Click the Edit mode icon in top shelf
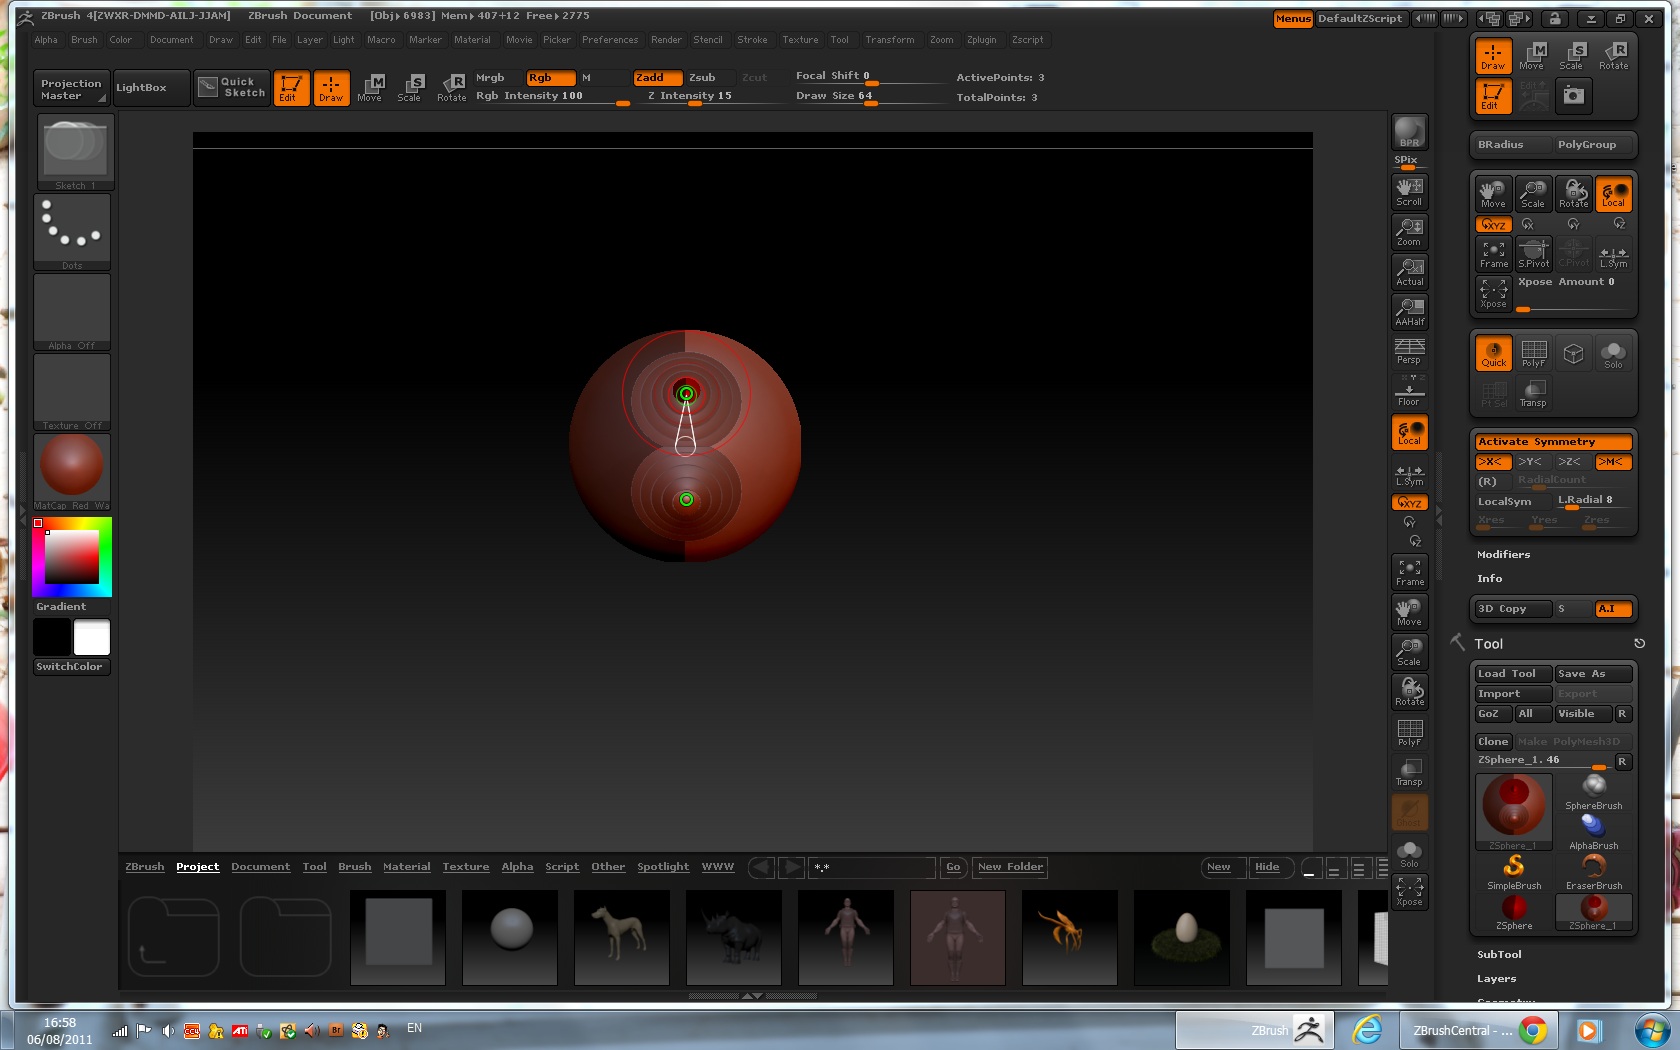1680x1050 pixels. (290, 88)
